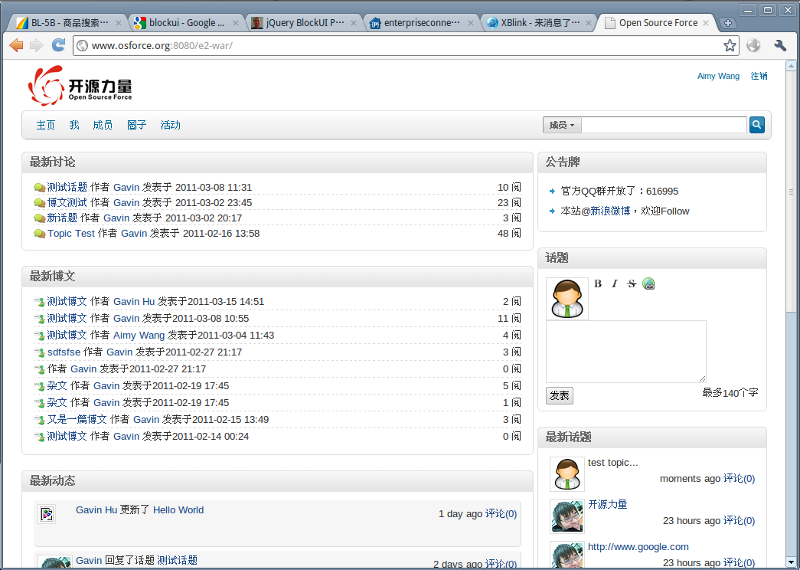
Task: Open the 新浪微博 link in 公告牌
Action: [610, 211]
